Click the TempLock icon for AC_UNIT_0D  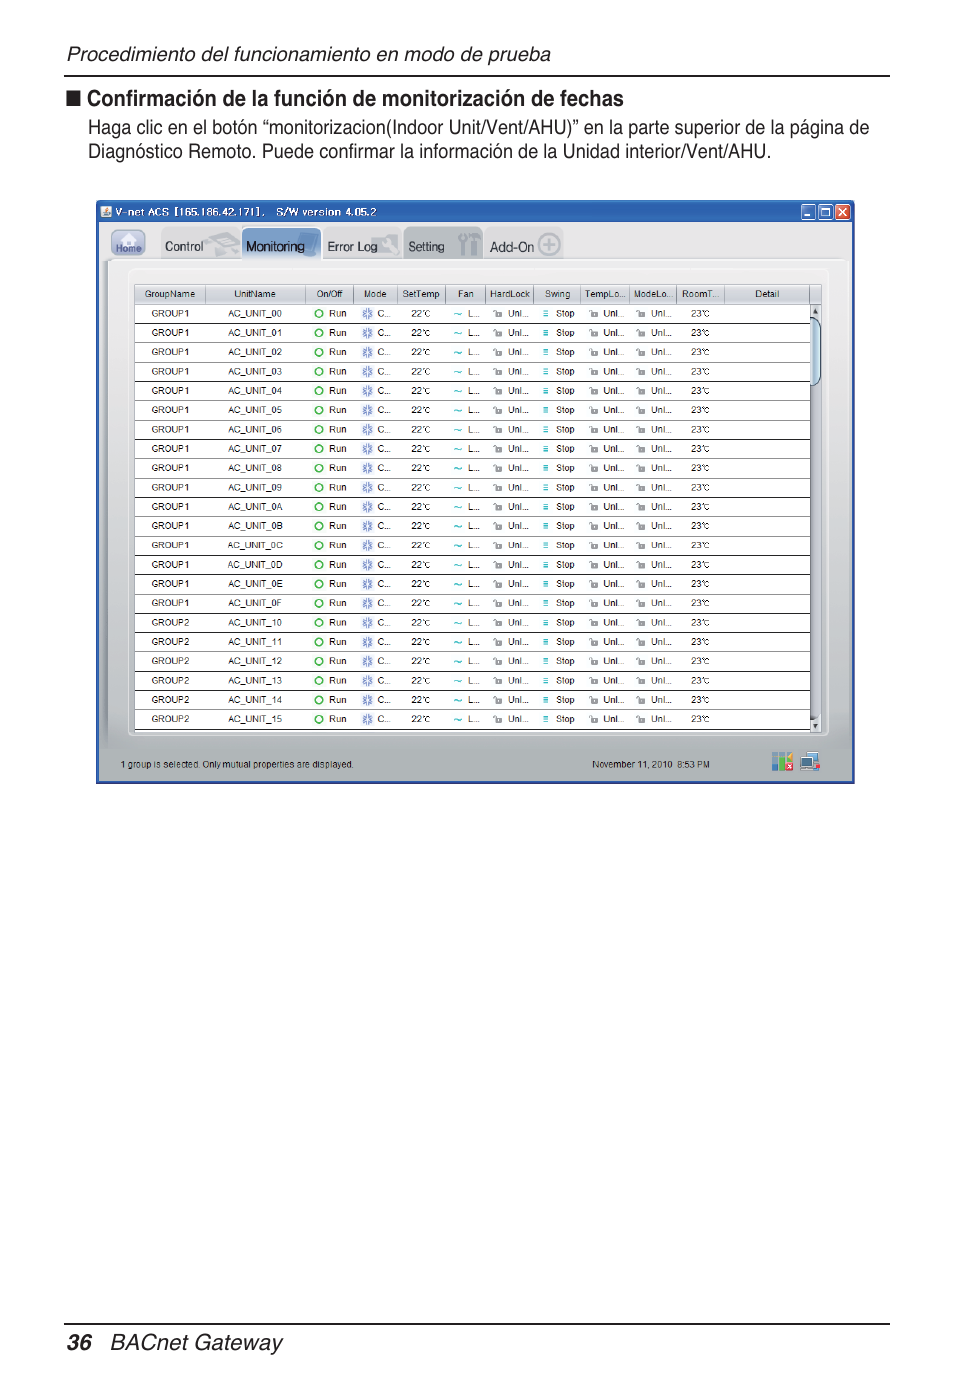point(594,565)
